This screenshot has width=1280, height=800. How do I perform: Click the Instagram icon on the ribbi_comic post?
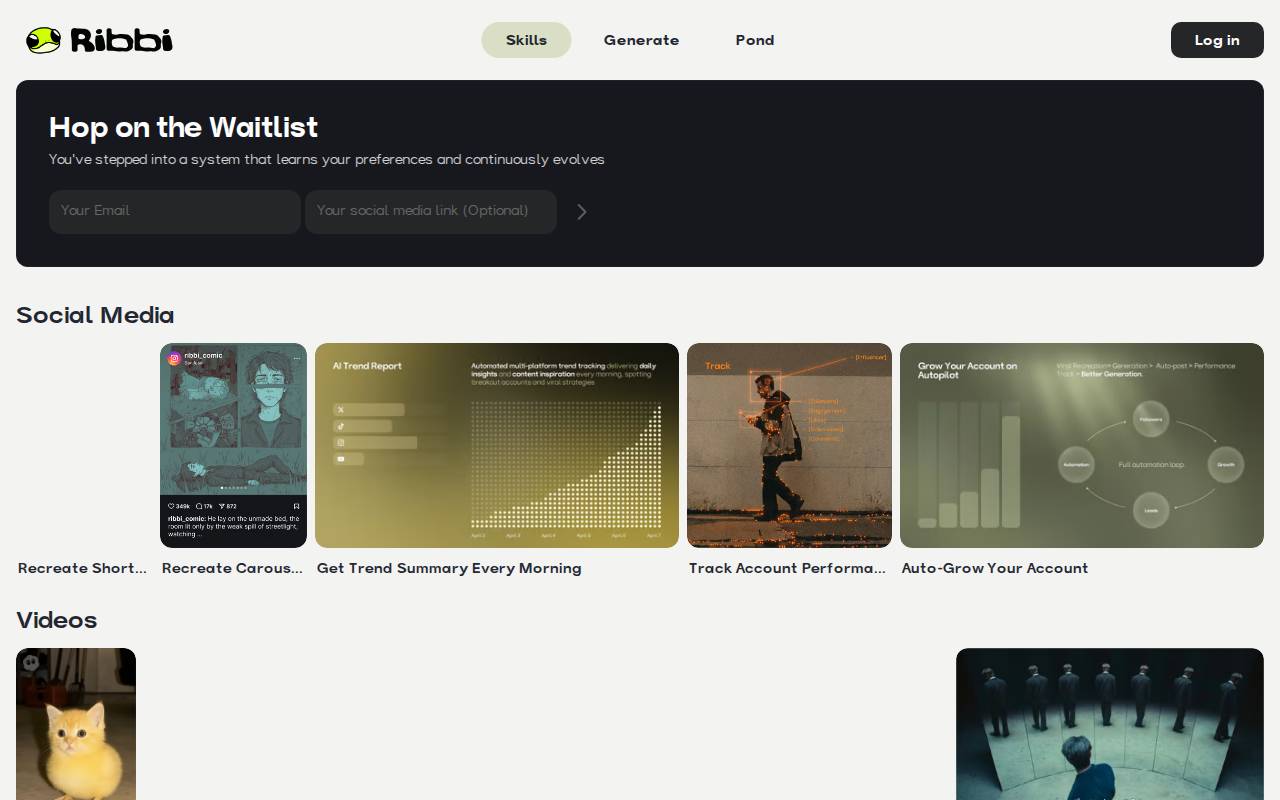(x=173, y=357)
